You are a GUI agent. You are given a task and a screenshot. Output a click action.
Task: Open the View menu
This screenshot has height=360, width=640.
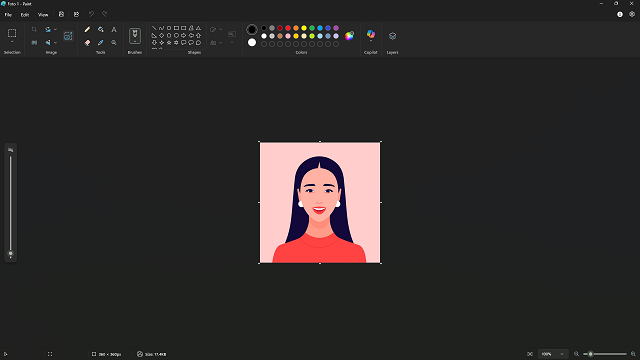click(x=43, y=15)
